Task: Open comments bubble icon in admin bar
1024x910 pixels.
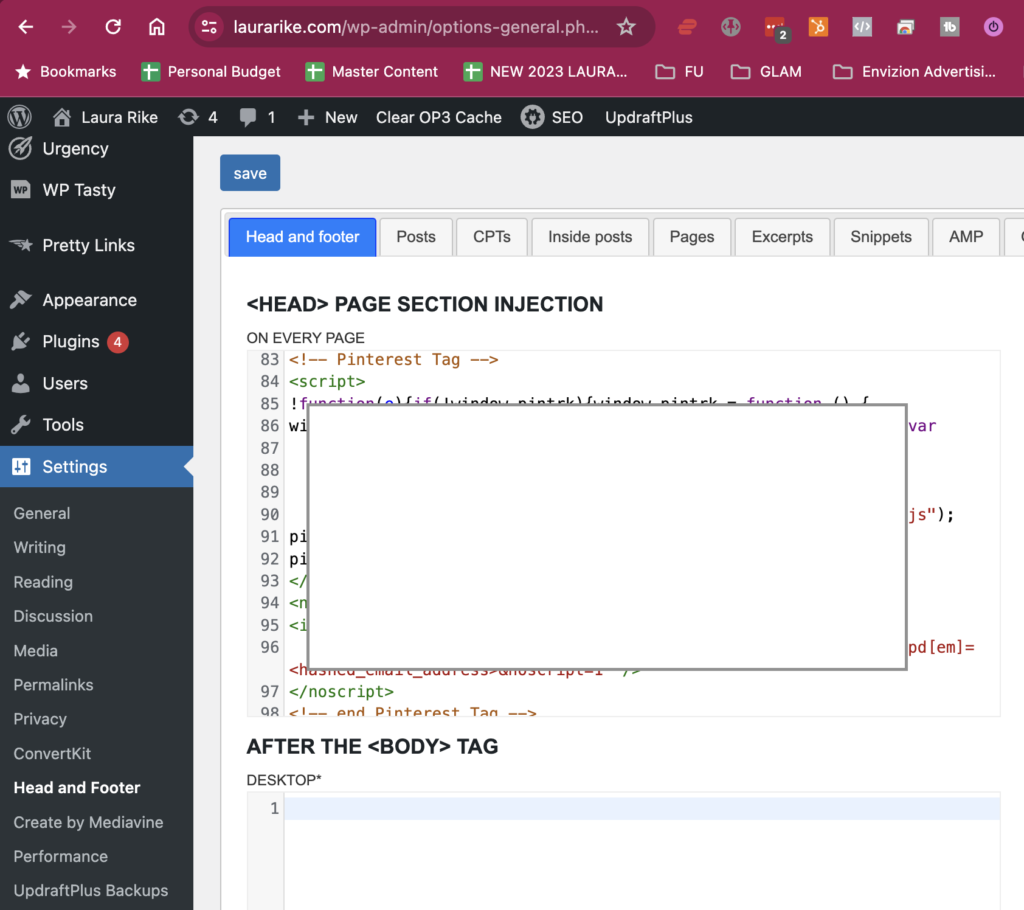Action: coord(257,117)
